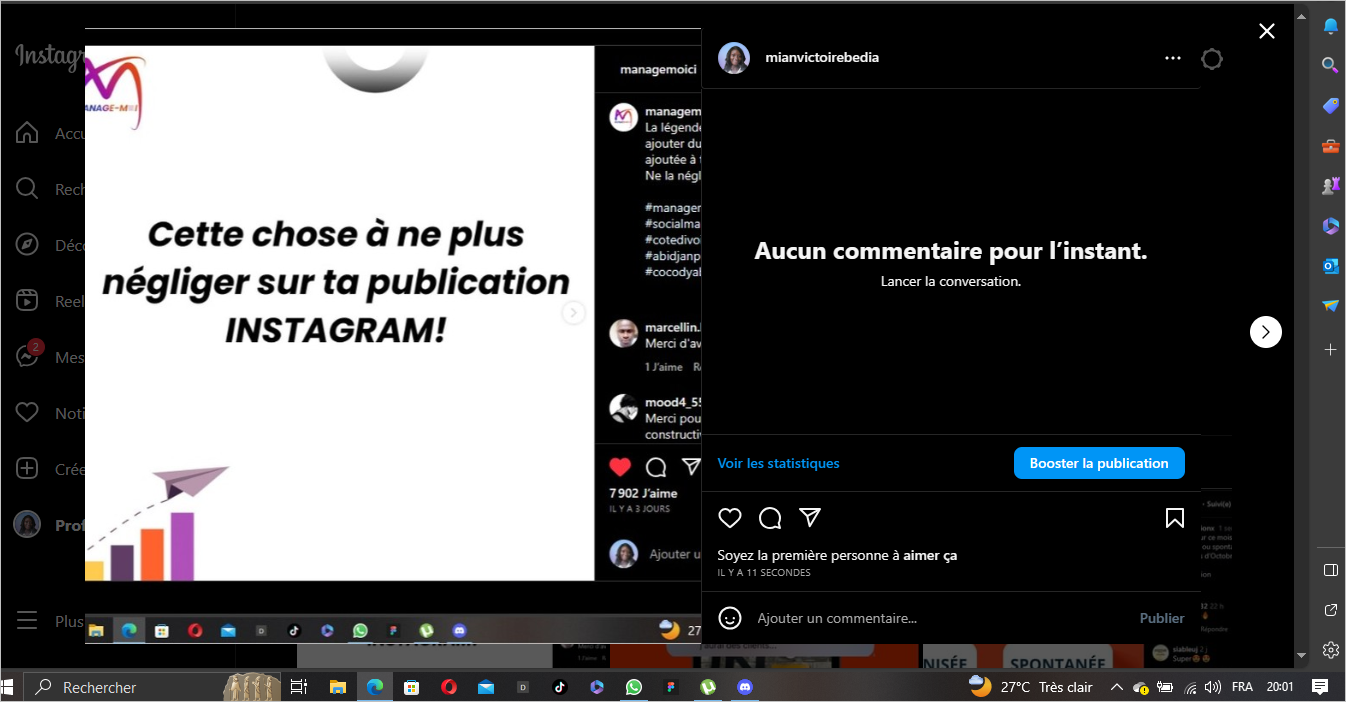1346x702 pixels.
Task: Open the Plus hamburger menu in sidebar
Action: pos(27,621)
